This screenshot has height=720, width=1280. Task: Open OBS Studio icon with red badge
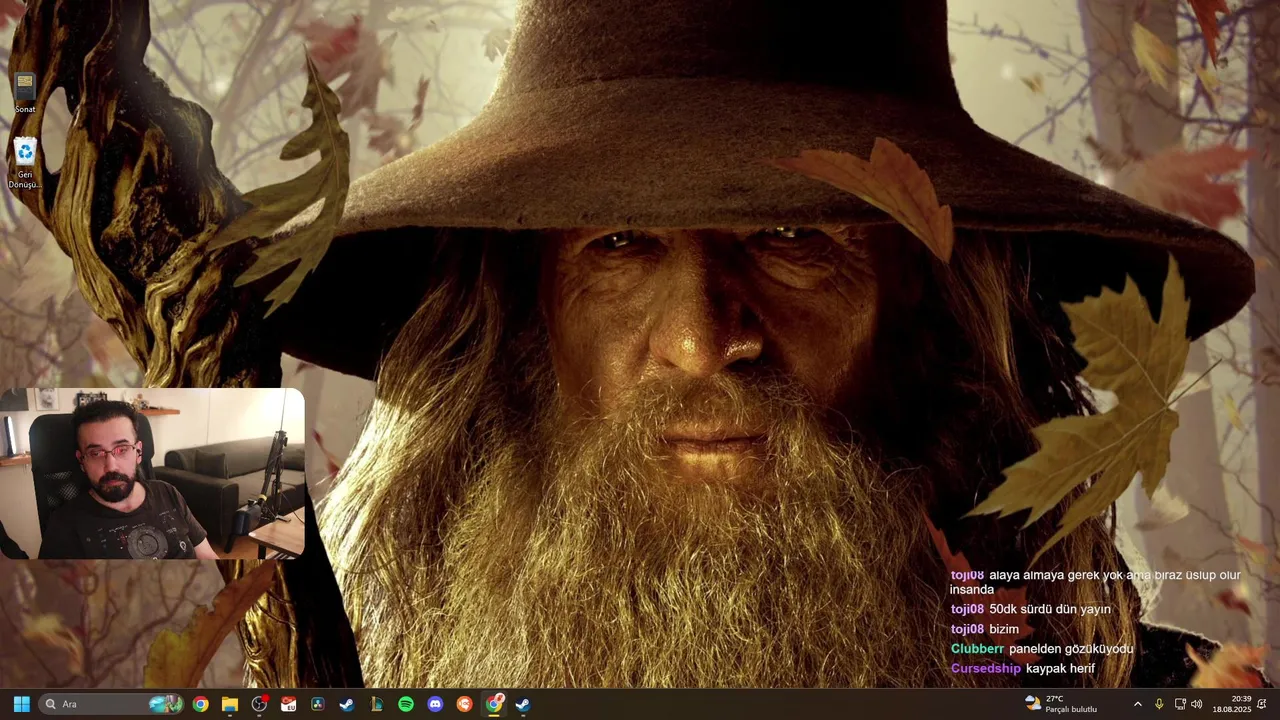(x=260, y=704)
